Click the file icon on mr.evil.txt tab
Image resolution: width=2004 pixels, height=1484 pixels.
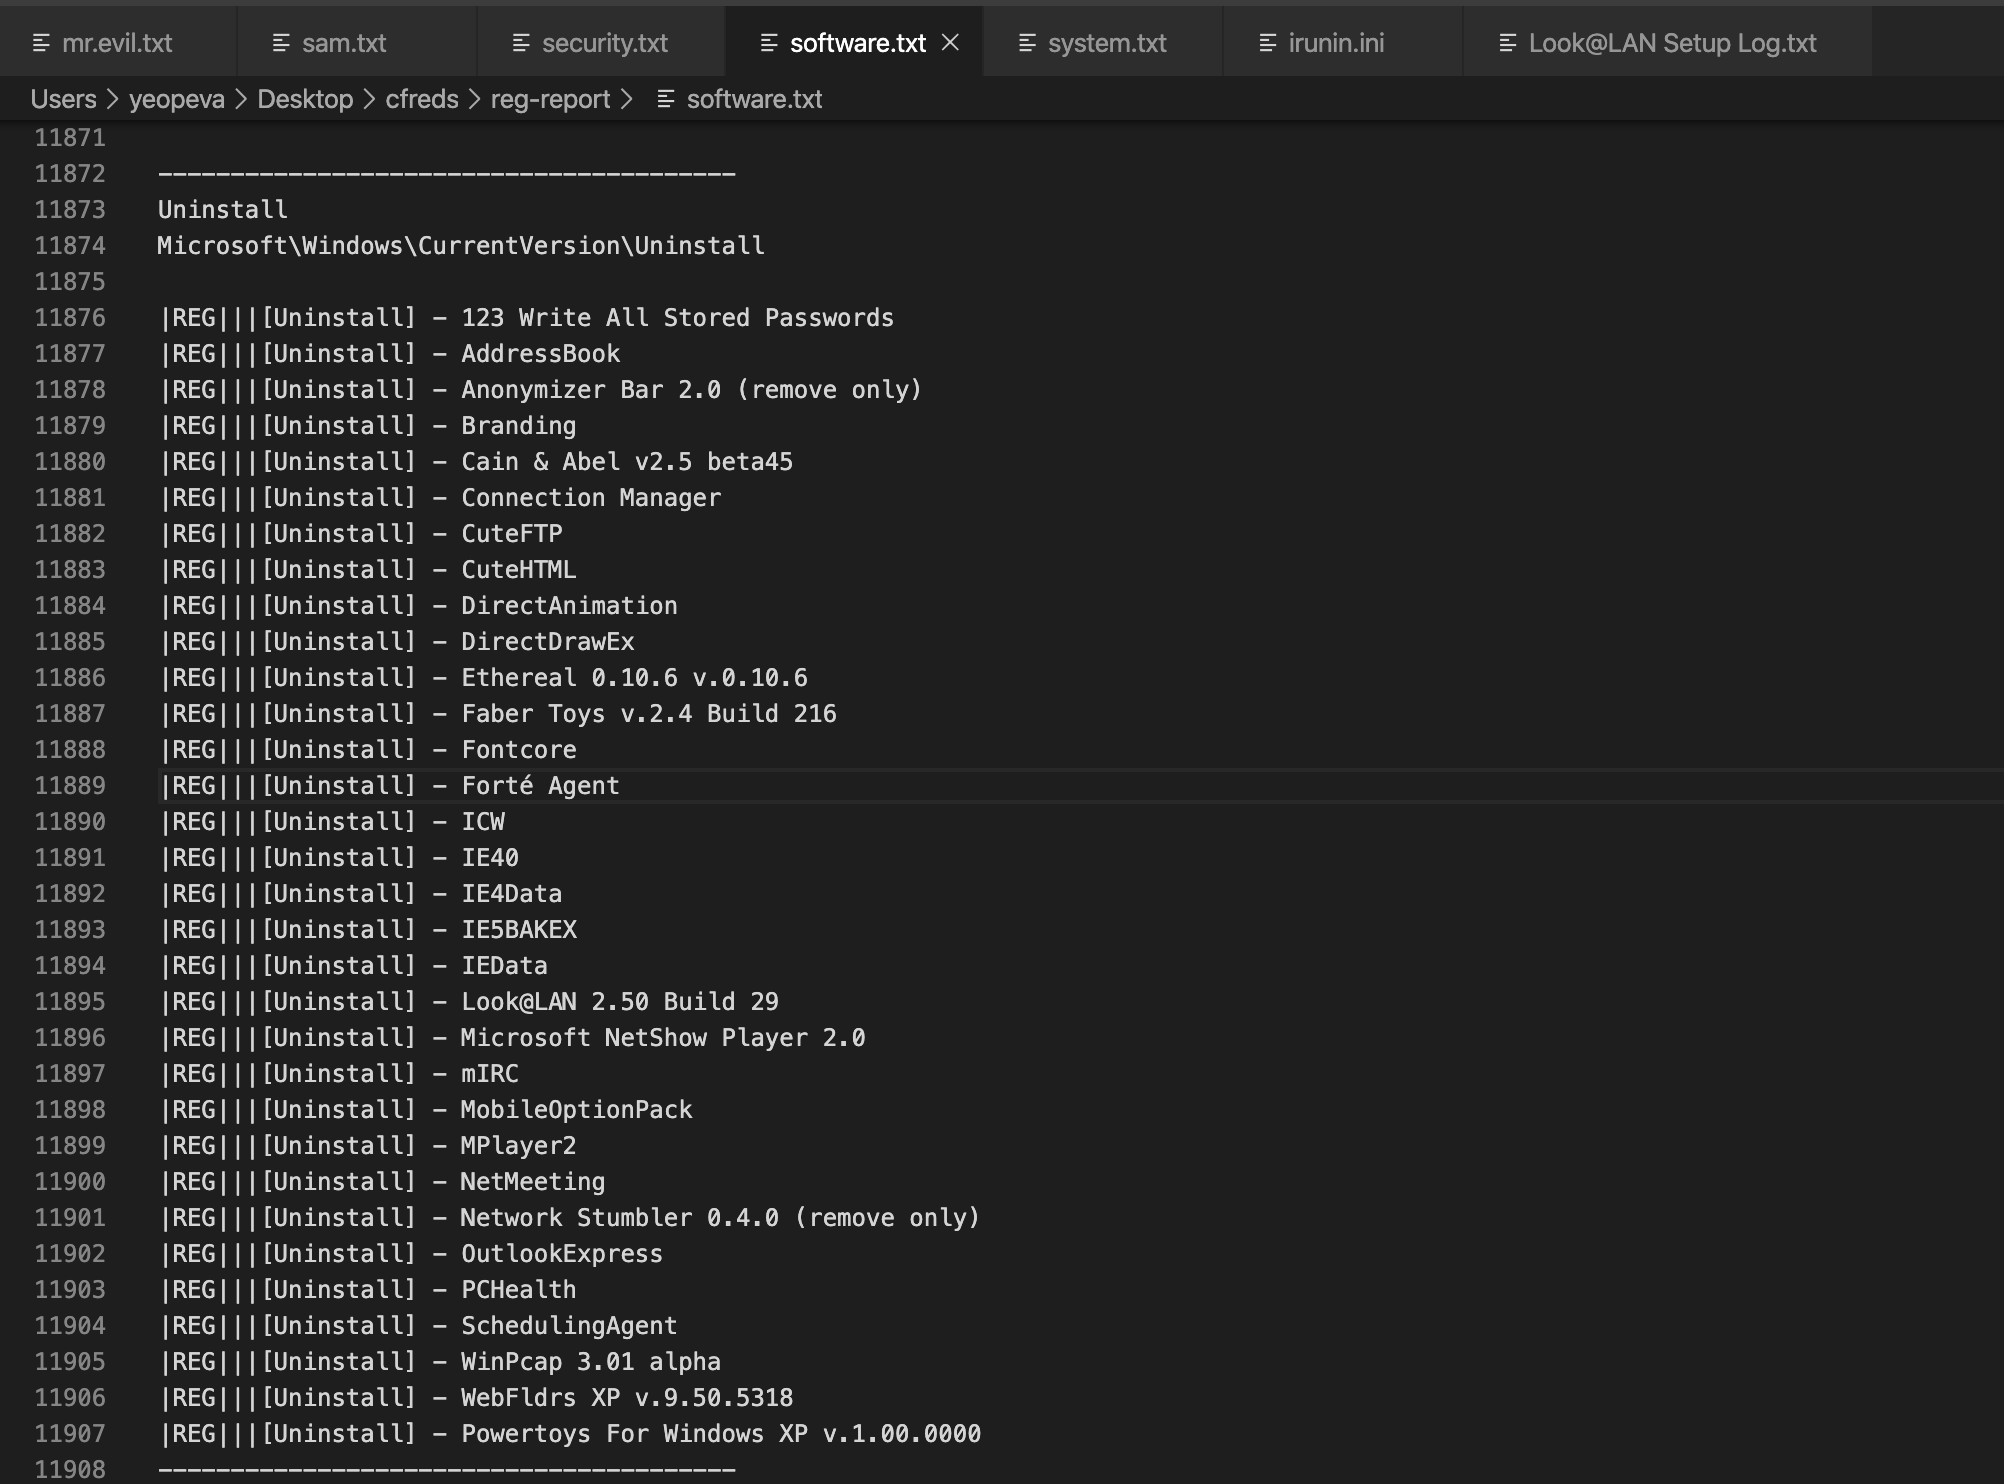41,43
